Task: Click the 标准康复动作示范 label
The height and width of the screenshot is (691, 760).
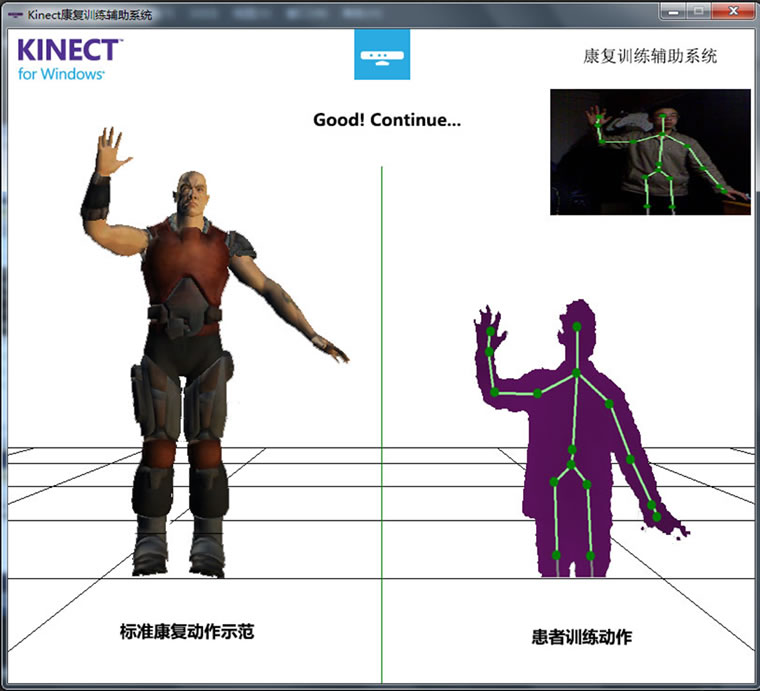Action: pyautogui.click(x=194, y=632)
